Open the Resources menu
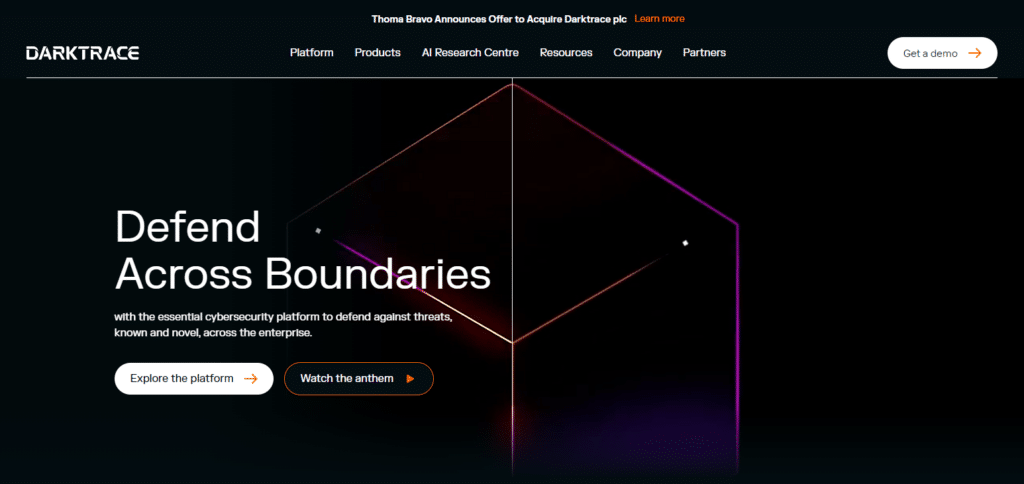Screen dimensions: 1024x484 566,53
